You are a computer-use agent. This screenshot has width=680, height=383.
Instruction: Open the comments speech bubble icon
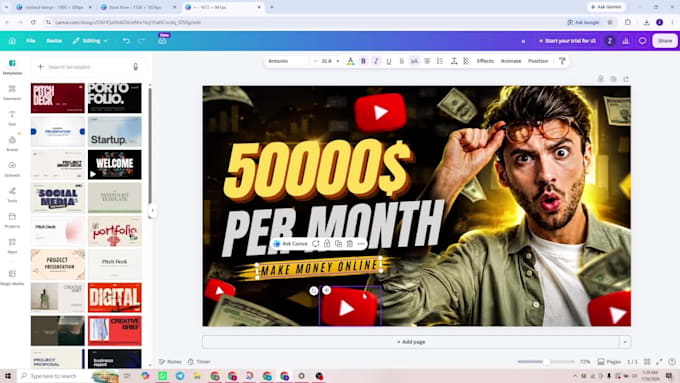(x=643, y=41)
